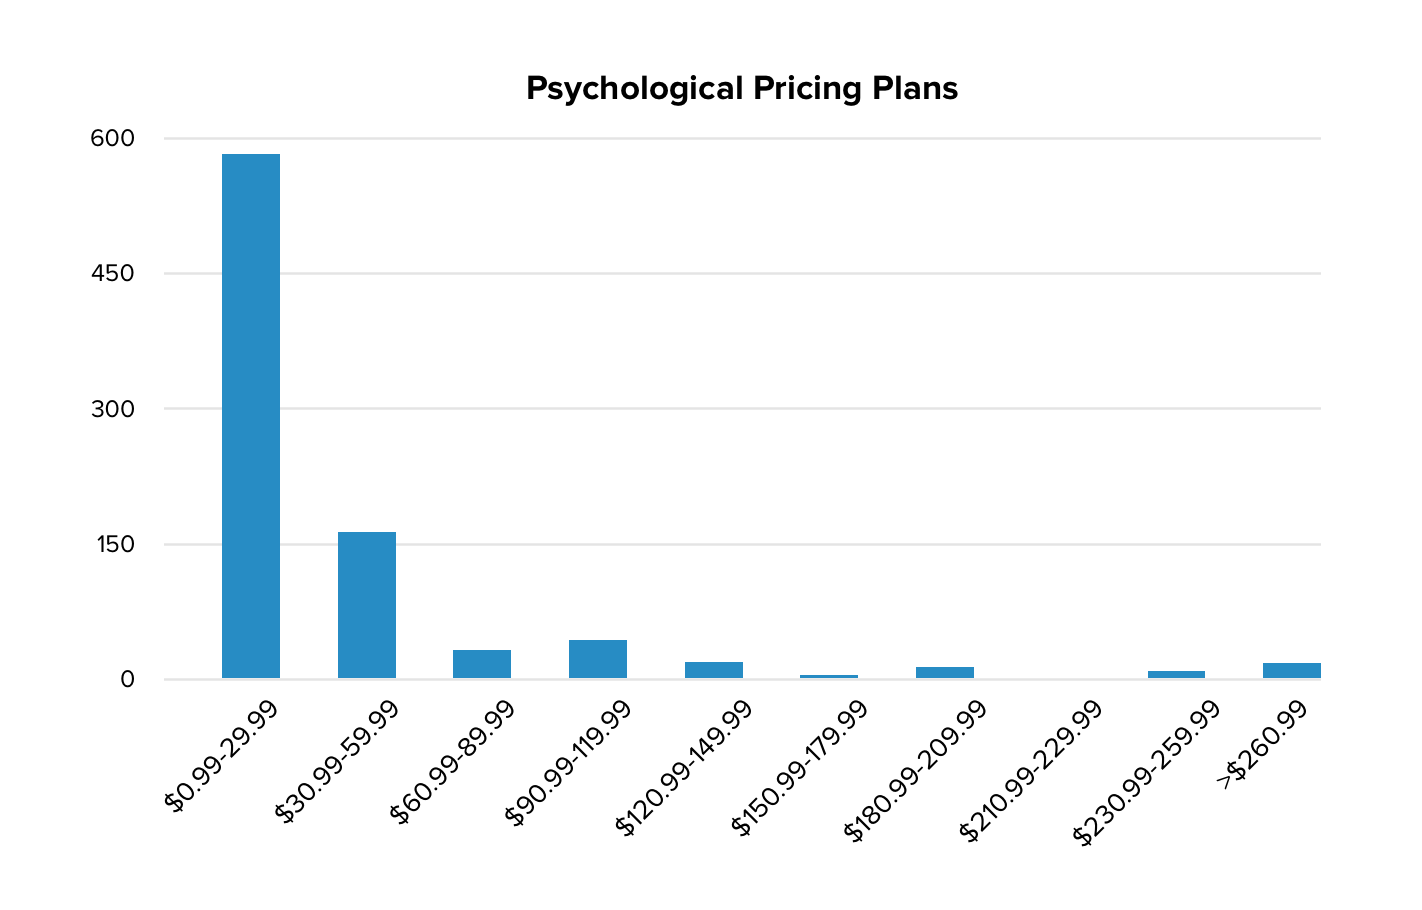Image resolution: width=1422 pixels, height=910 pixels.
Task: Select the $60.99-89.99 bar
Action: click(x=482, y=664)
